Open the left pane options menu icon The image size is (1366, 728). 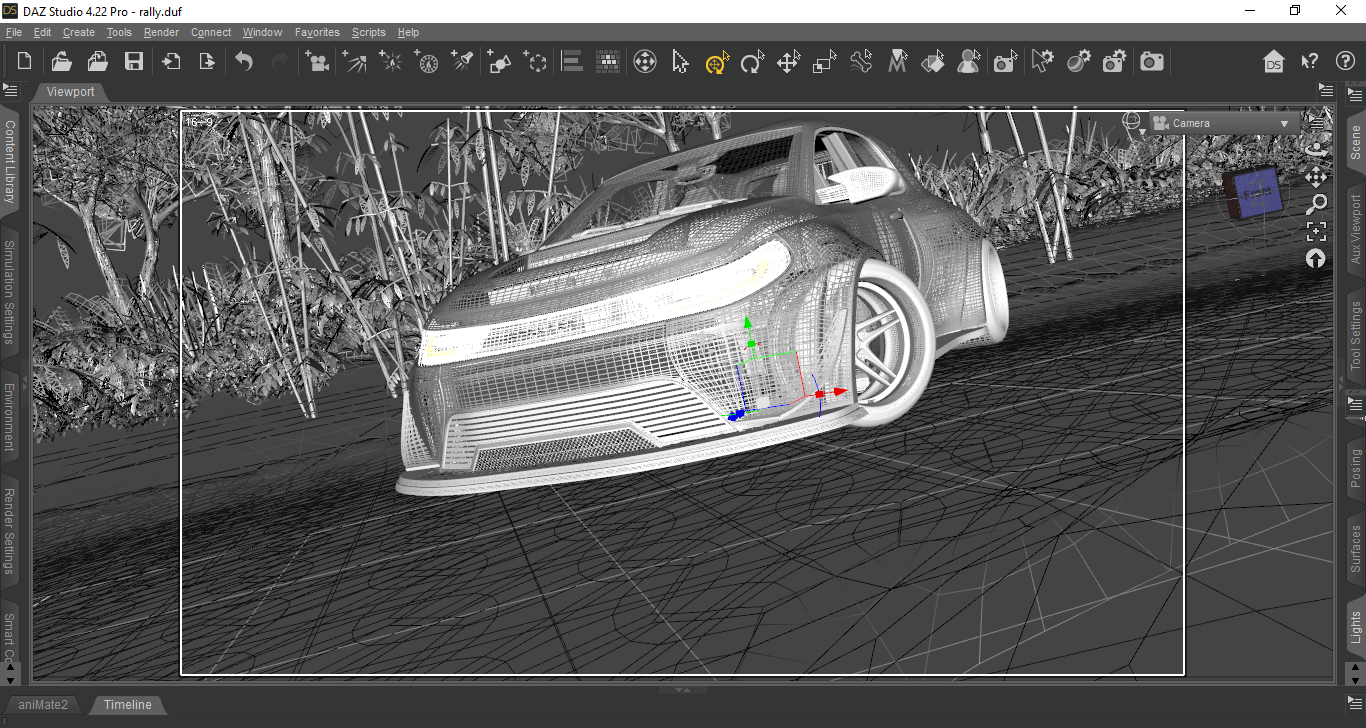pyautogui.click(x=10, y=92)
